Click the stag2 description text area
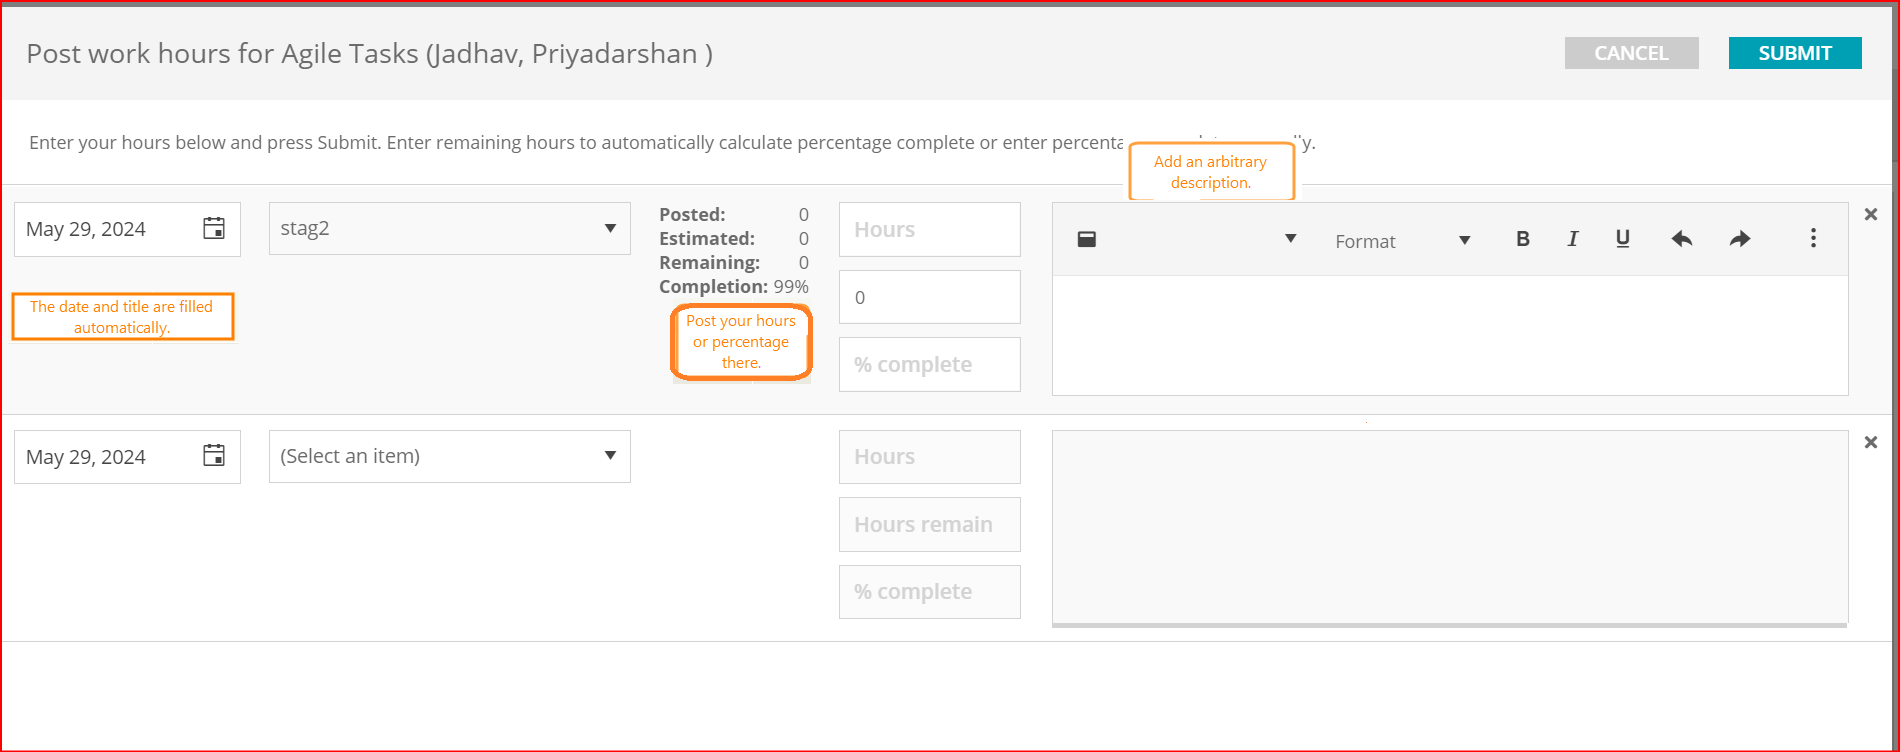 pos(1450,335)
